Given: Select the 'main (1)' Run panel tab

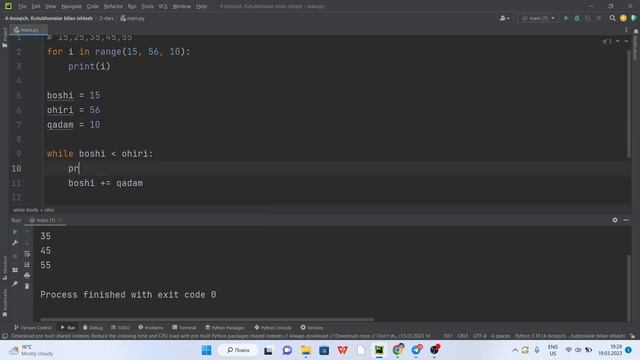Looking at the screenshot, I should (45, 220).
